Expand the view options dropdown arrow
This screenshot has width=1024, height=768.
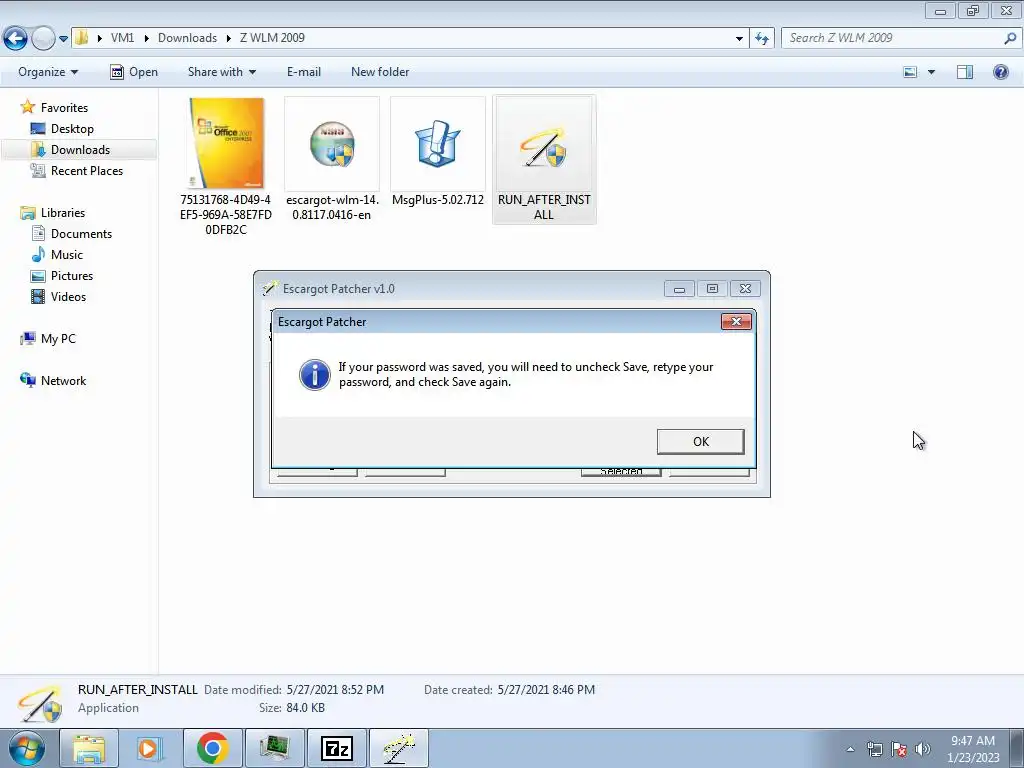pos(931,72)
